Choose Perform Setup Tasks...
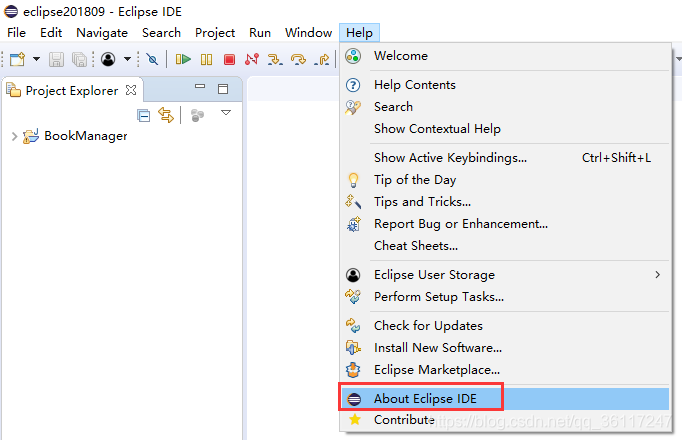The height and width of the screenshot is (440, 682). 505,297
